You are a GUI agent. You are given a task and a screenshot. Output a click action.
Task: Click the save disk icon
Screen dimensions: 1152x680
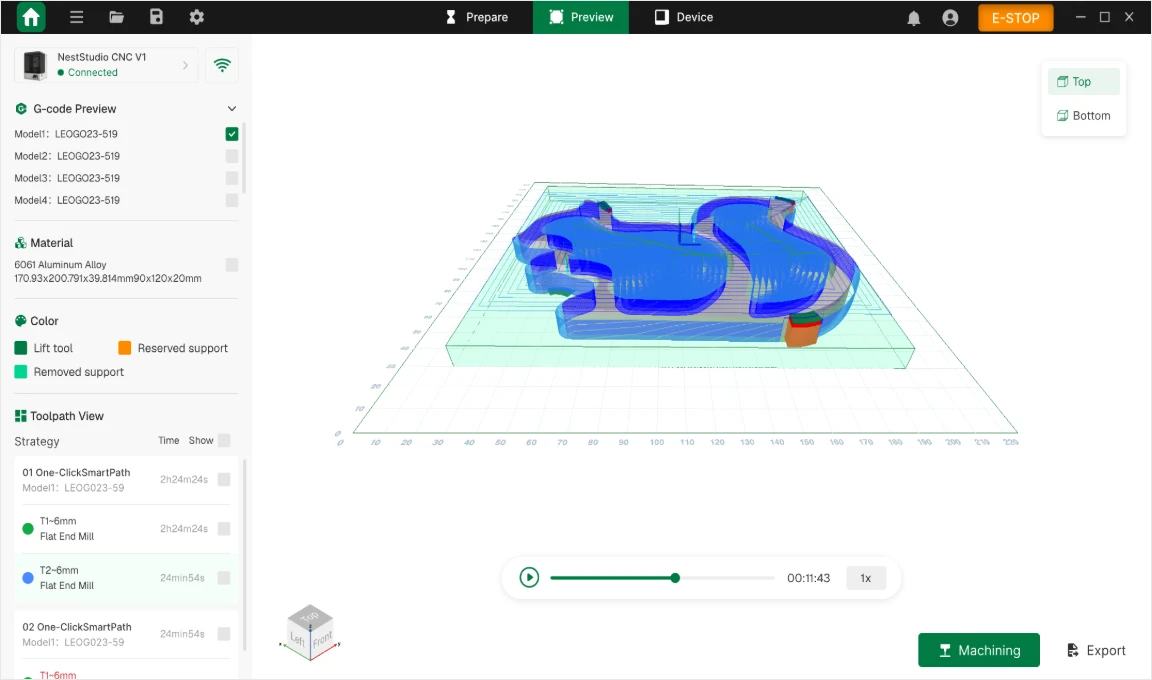156,17
